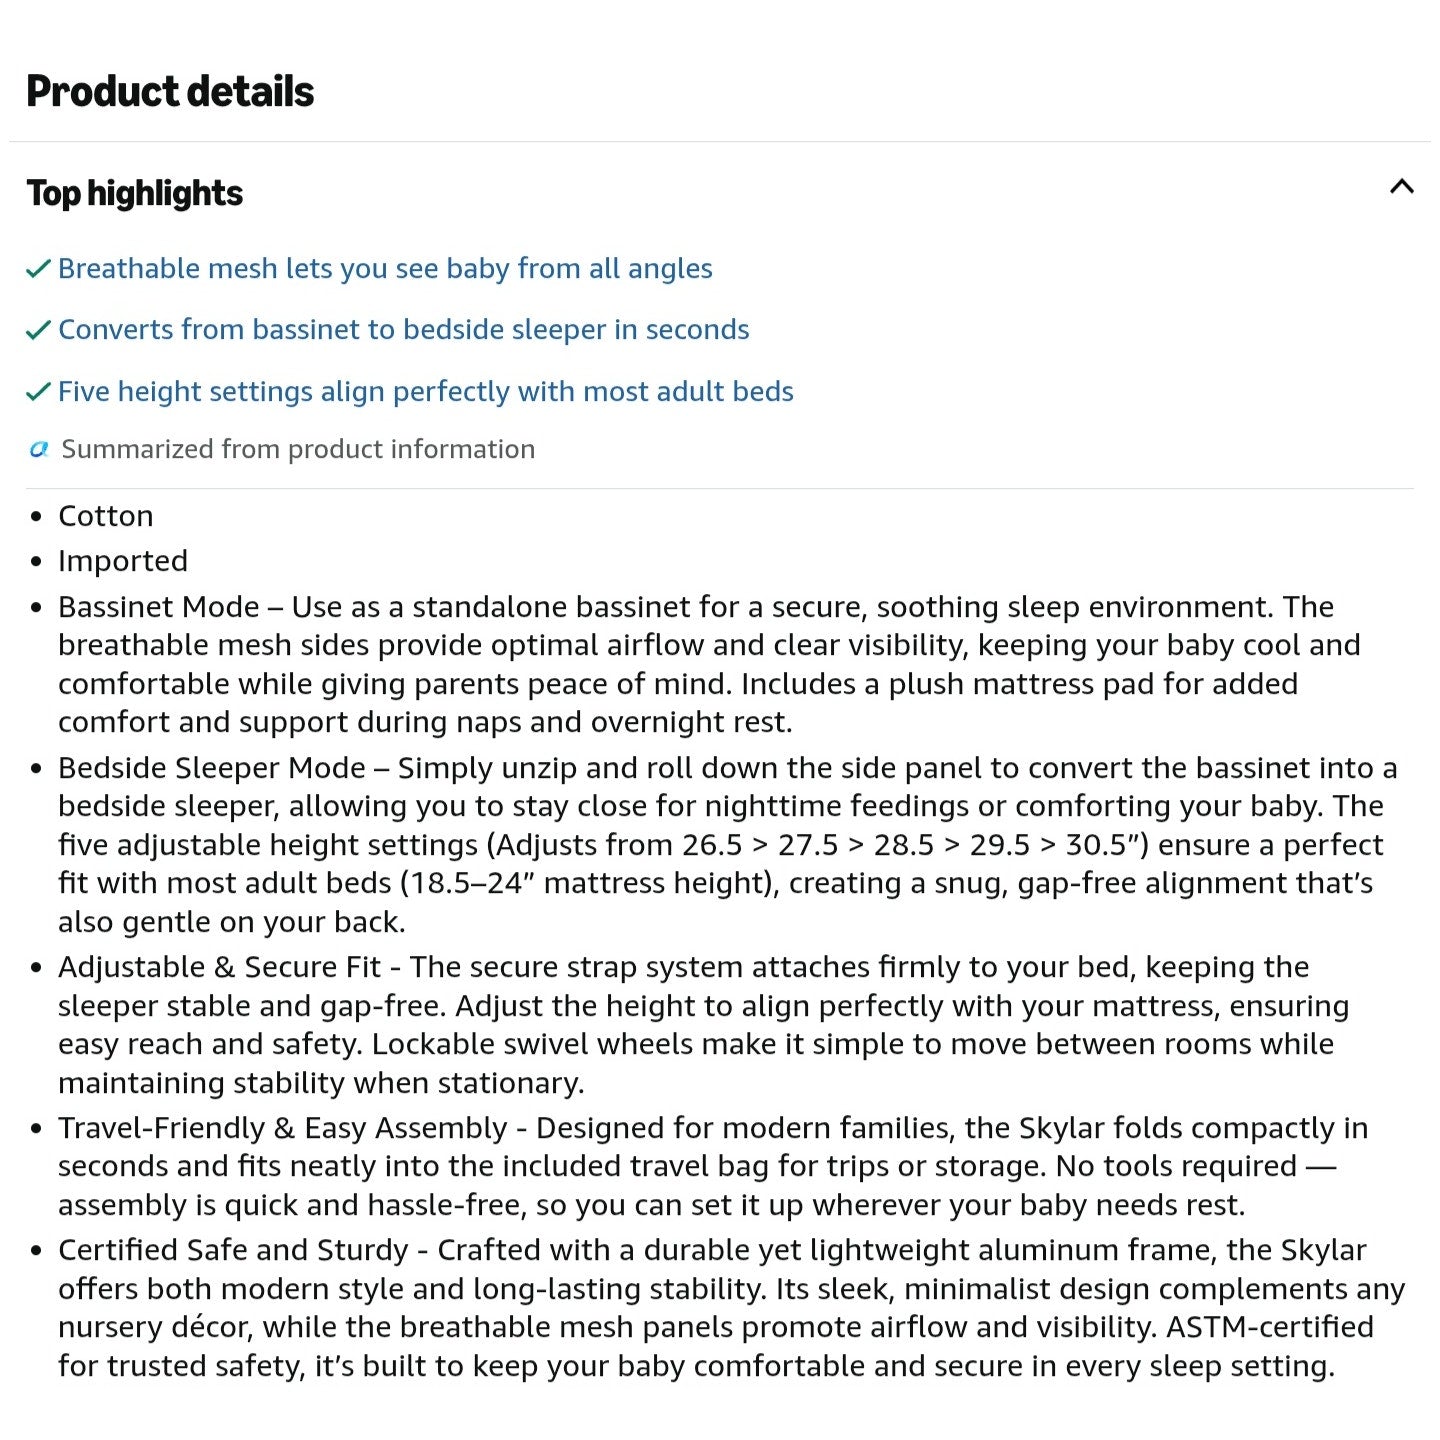This screenshot has height=1440, width=1440.
Task: Click the AI summary icon
Action: coord(39,450)
